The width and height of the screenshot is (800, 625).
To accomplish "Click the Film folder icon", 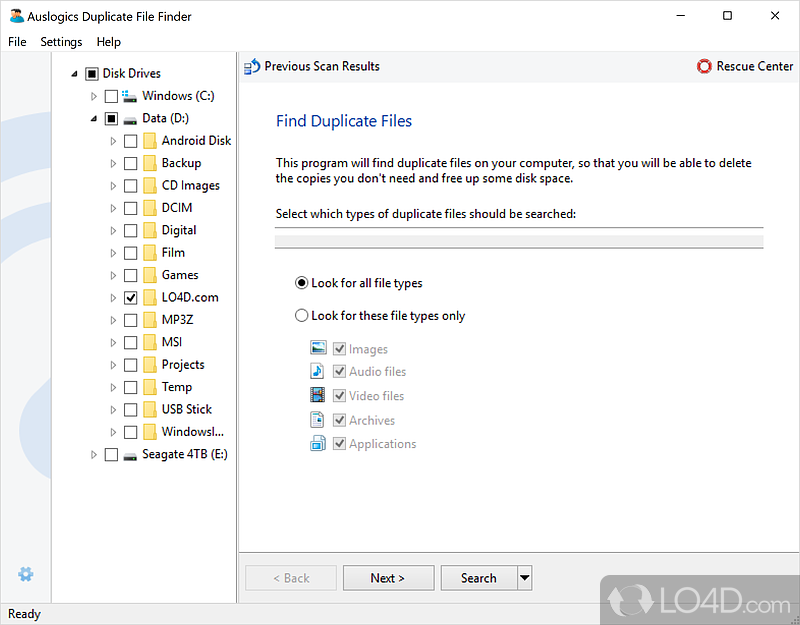I will [149, 253].
